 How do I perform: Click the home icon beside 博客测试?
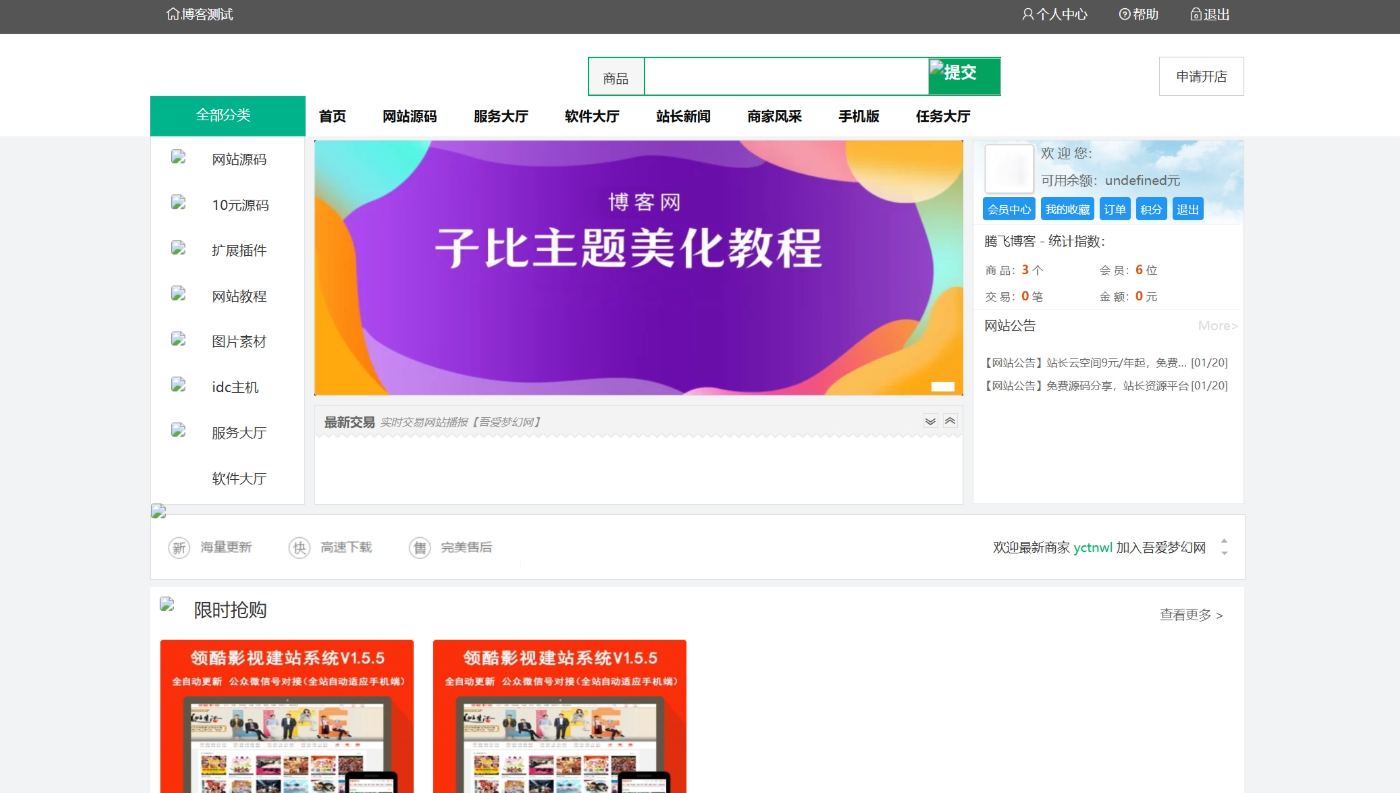coord(173,14)
